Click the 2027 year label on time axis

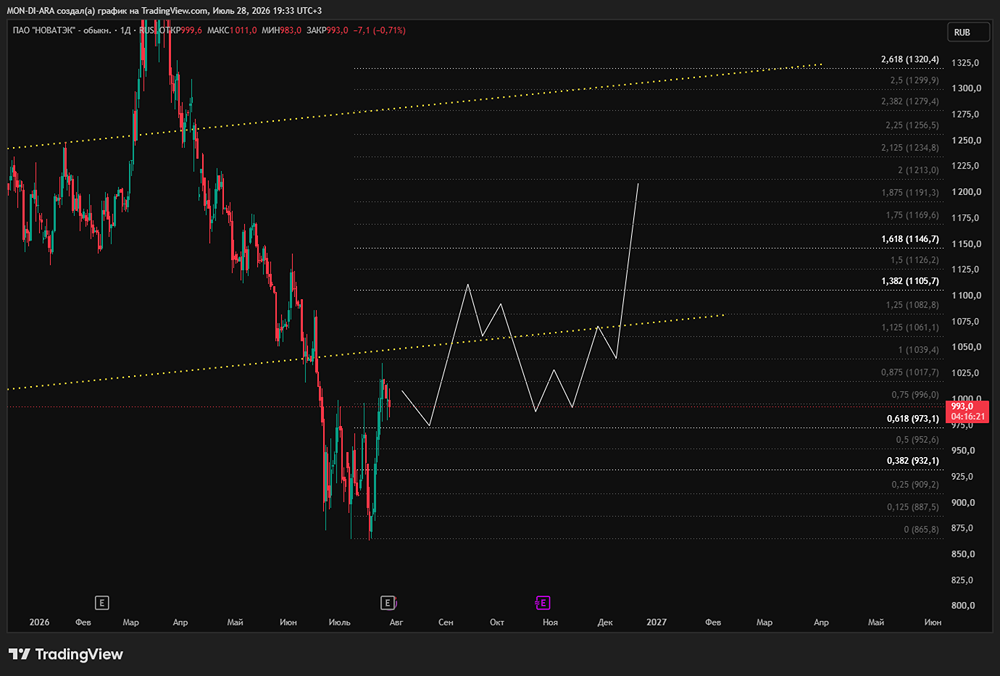point(656,622)
